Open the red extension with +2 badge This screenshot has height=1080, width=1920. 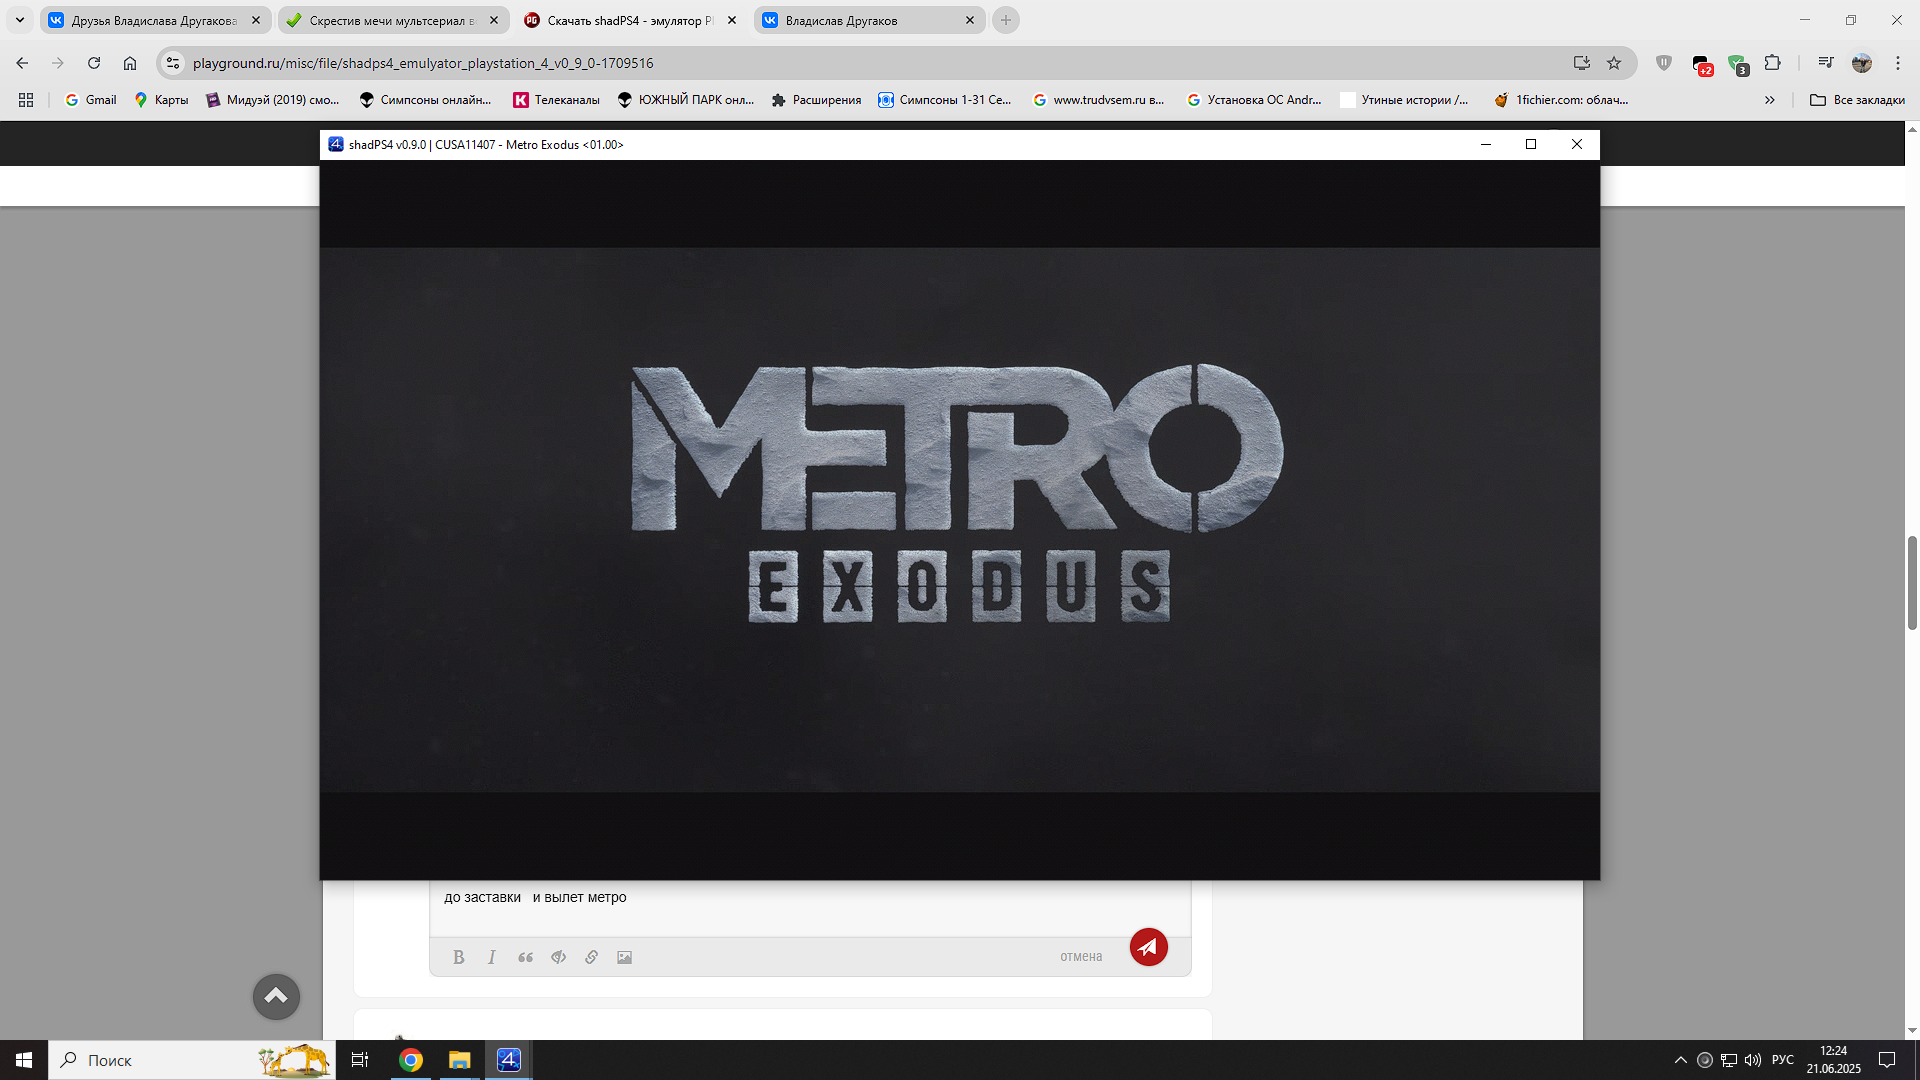[1702, 65]
